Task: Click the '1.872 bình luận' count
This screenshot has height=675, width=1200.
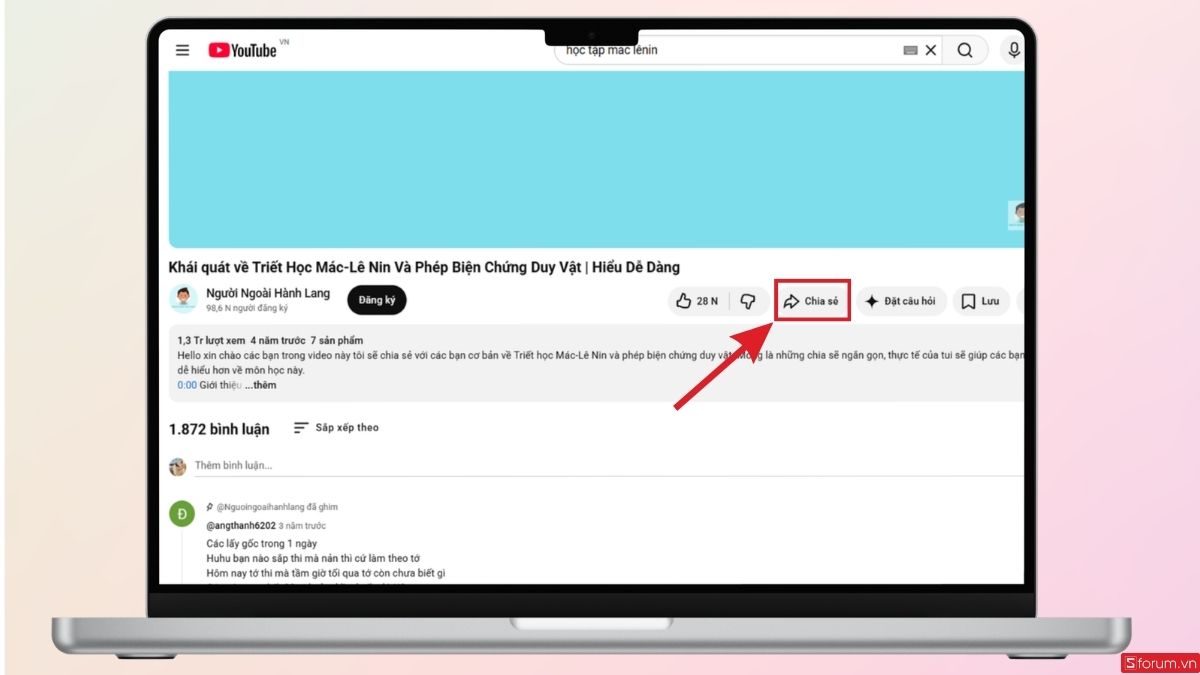Action: click(x=219, y=429)
